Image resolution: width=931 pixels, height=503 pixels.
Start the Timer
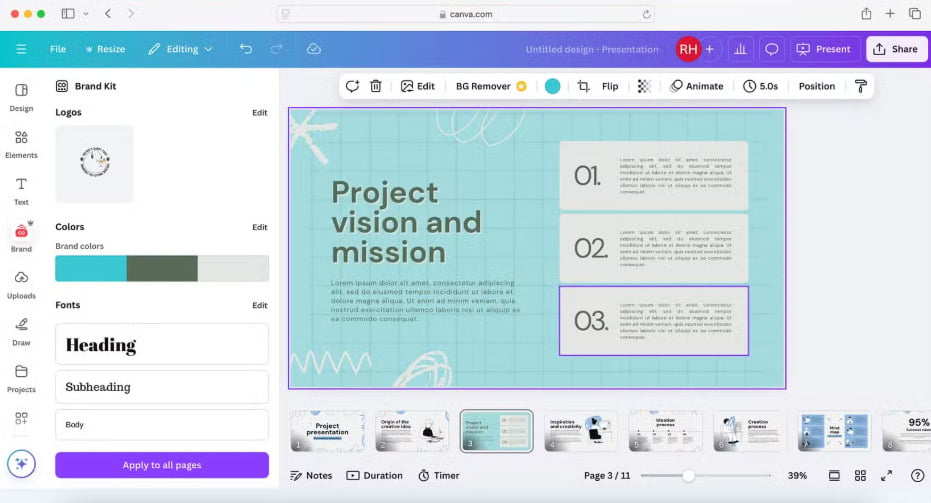439,476
